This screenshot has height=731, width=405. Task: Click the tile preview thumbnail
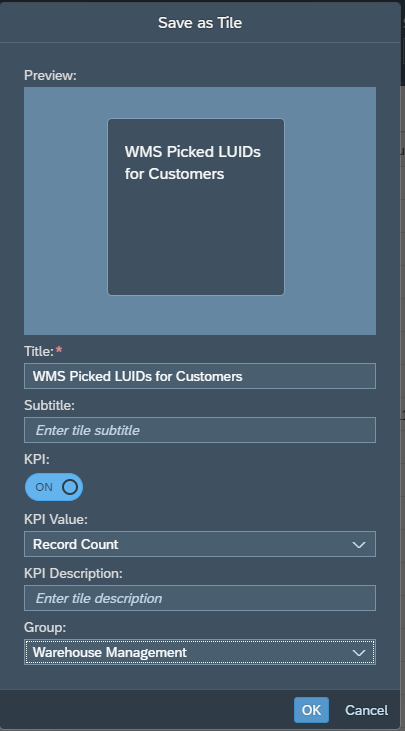[x=196, y=207]
